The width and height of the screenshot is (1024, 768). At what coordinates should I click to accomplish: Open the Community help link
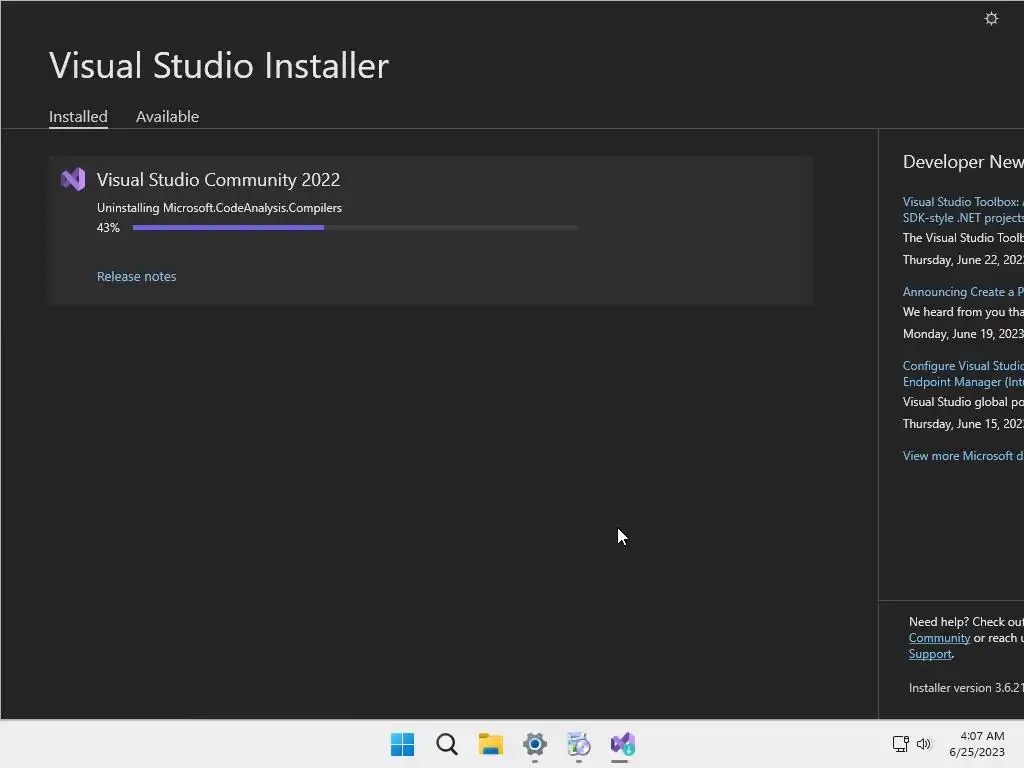point(939,638)
